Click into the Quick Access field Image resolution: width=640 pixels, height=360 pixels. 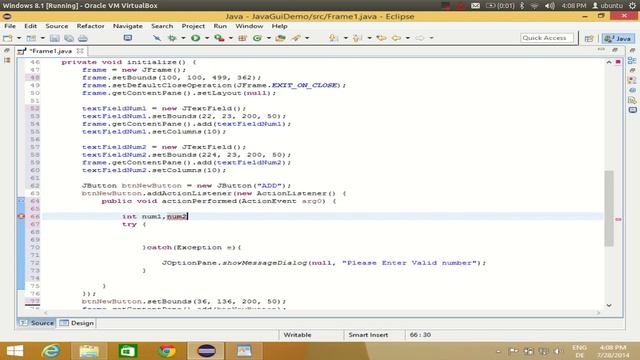point(547,38)
